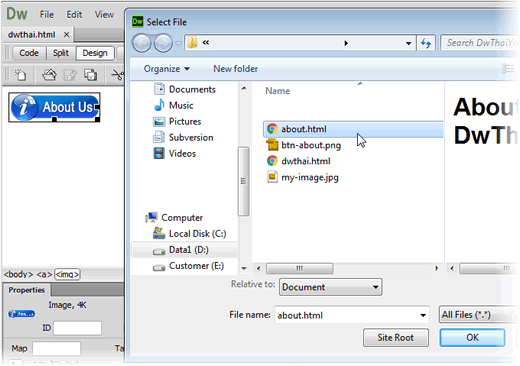Open the All Files type filter dropdown
The height and width of the screenshot is (366, 520).
point(479,315)
